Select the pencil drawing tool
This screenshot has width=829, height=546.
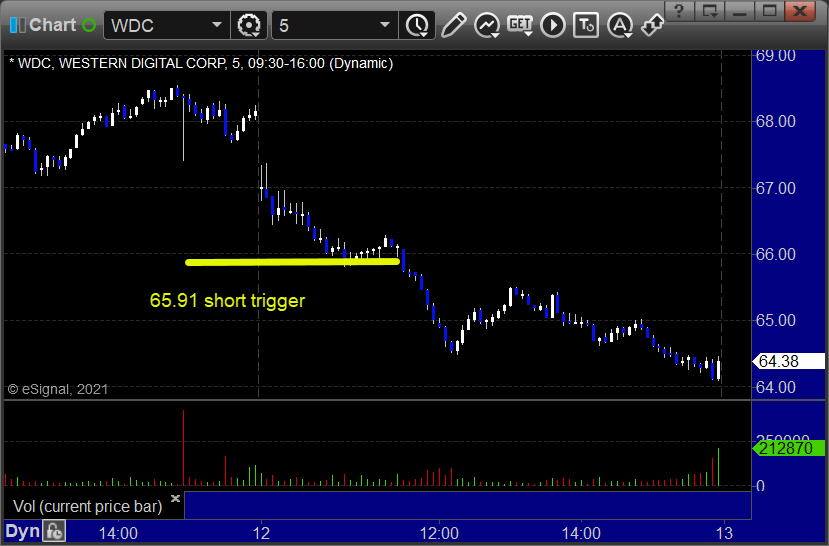coord(454,25)
